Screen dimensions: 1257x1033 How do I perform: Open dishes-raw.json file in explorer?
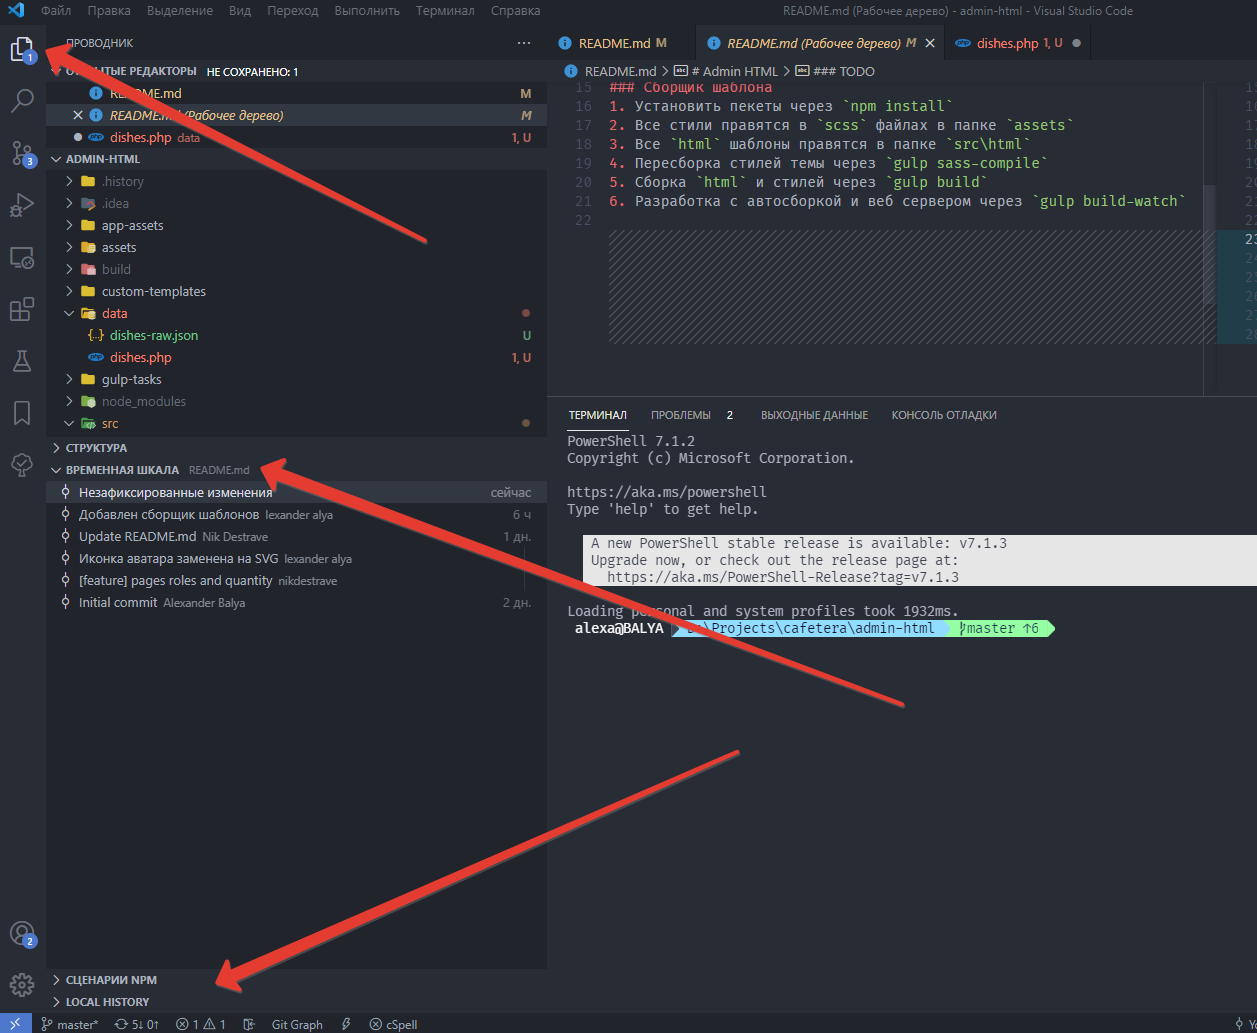pyautogui.click(x=154, y=336)
